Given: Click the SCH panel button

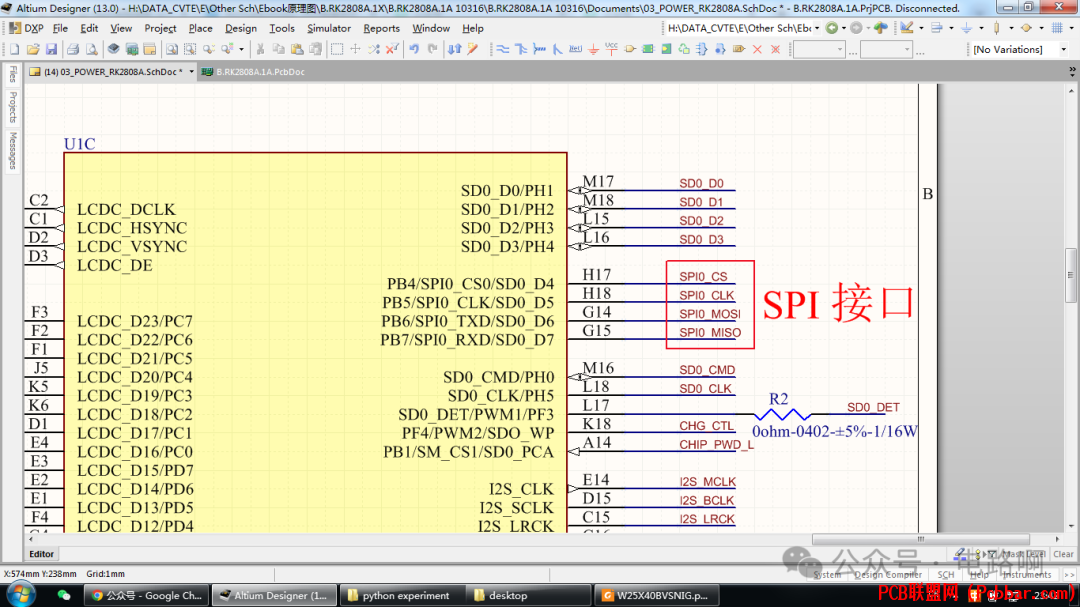Looking at the screenshot, I should 946,575.
